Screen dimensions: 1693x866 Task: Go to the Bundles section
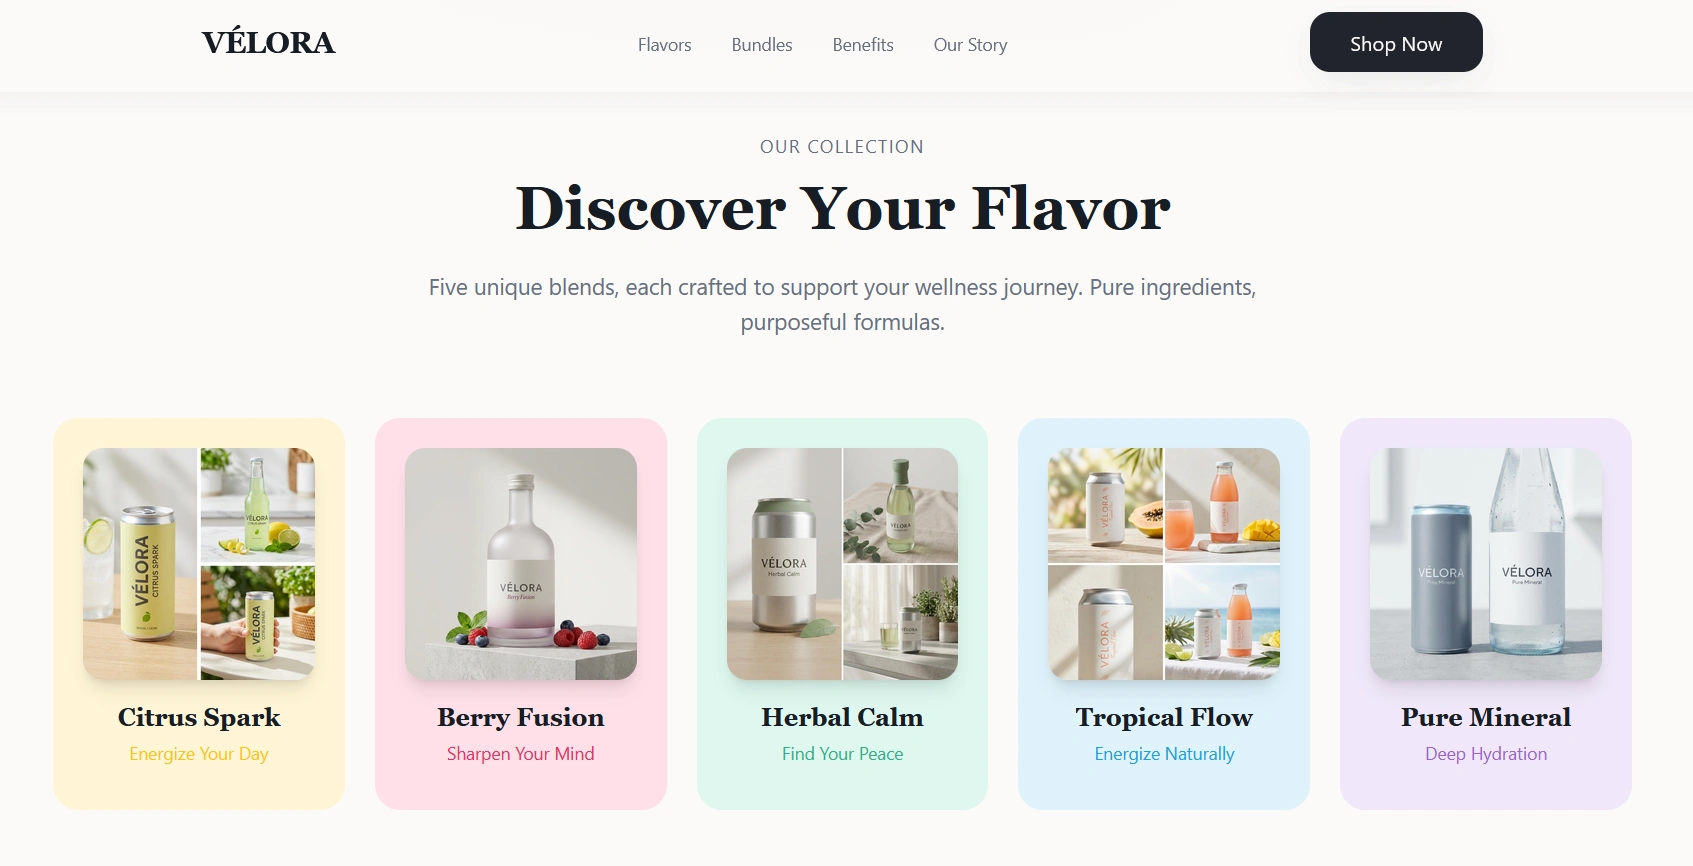(x=761, y=45)
